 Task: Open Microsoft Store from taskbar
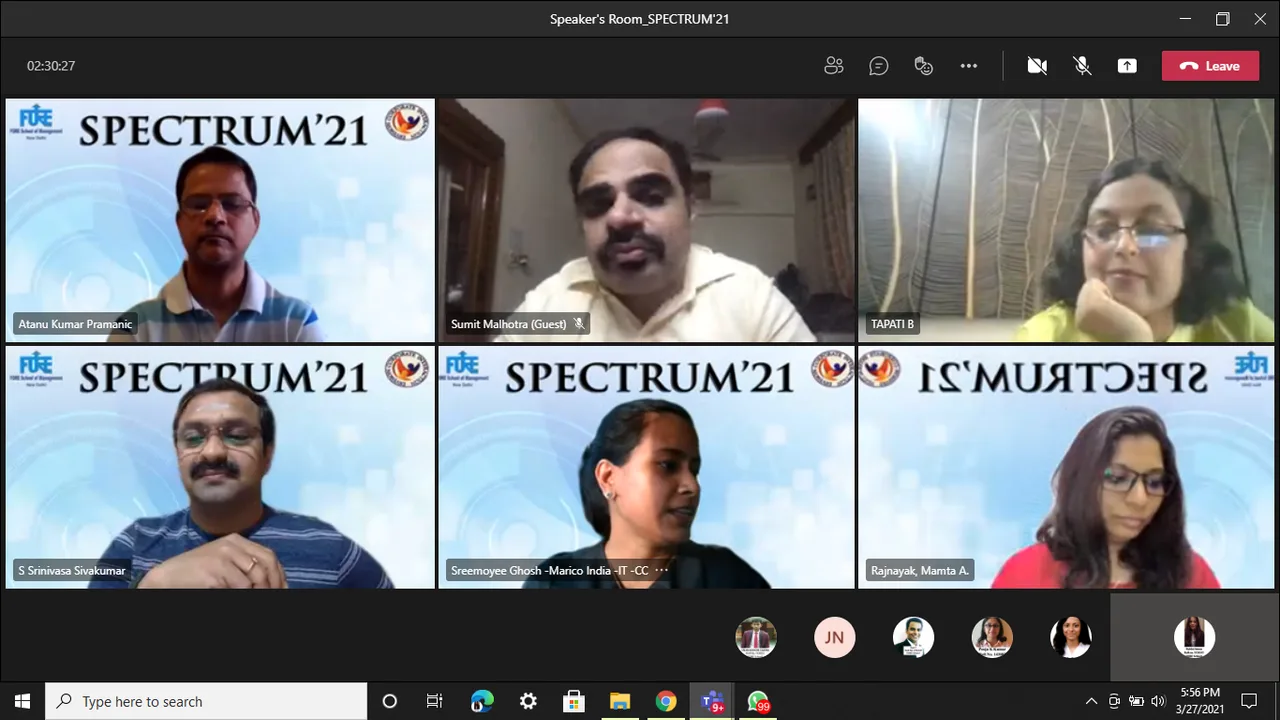click(x=574, y=701)
